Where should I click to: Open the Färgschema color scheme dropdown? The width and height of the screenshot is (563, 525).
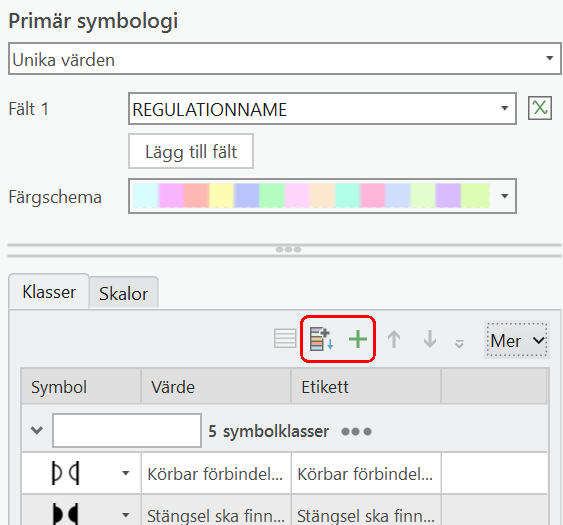(x=504, y=196)
